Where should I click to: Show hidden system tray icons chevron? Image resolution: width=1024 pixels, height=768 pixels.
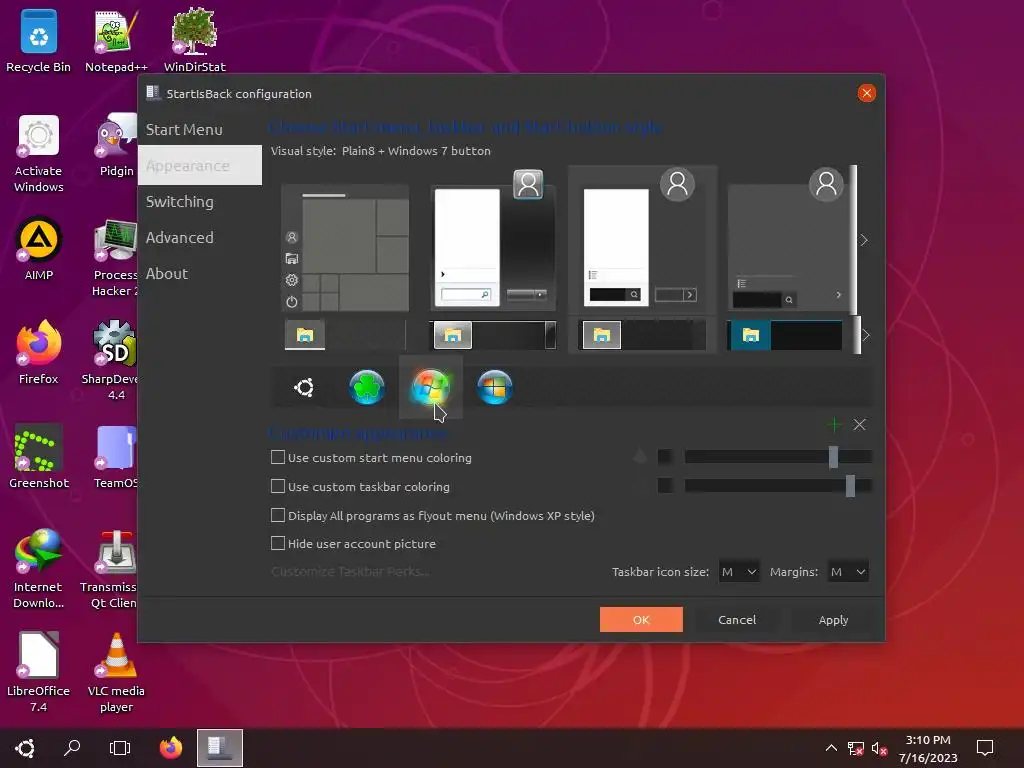point(831,748)
